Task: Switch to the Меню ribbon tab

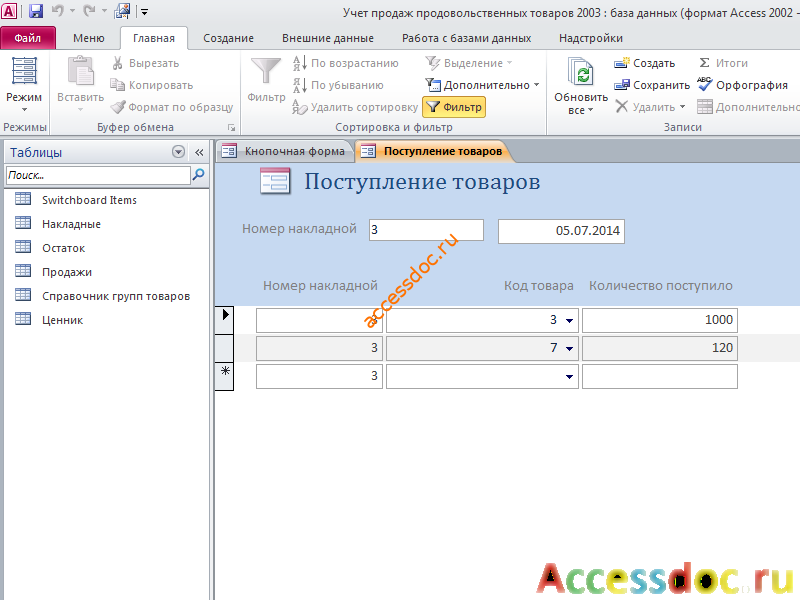Action: click(x=88, y=38)
